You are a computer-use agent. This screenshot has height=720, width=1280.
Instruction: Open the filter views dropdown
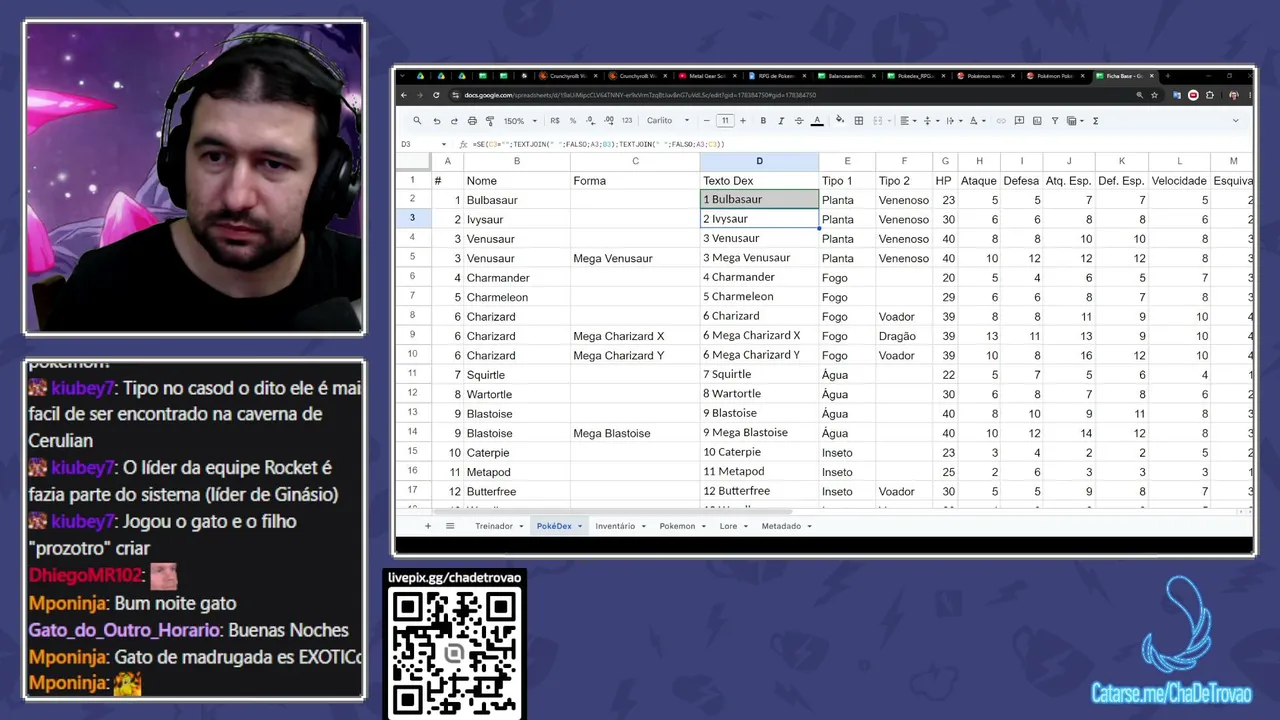(1075, 121)
